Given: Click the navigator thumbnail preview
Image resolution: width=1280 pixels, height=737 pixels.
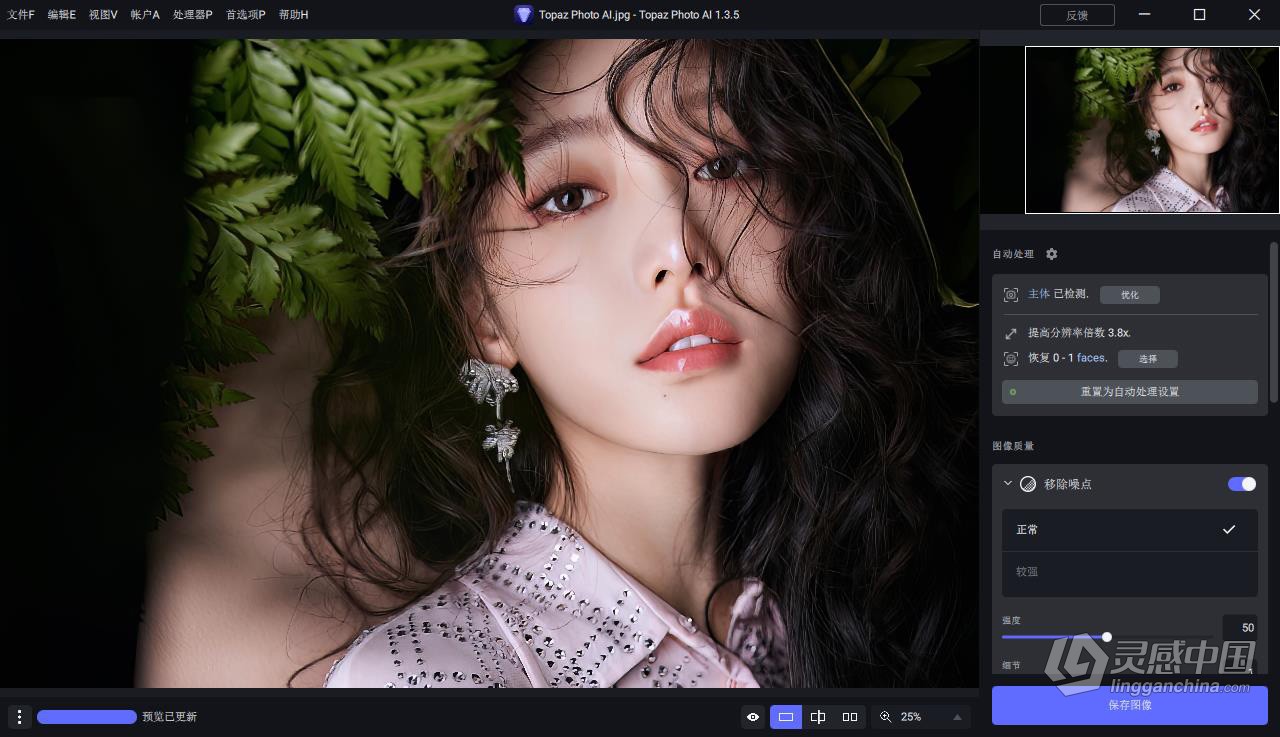Looking at the screenshot, I should click(x=1152, y=130).
